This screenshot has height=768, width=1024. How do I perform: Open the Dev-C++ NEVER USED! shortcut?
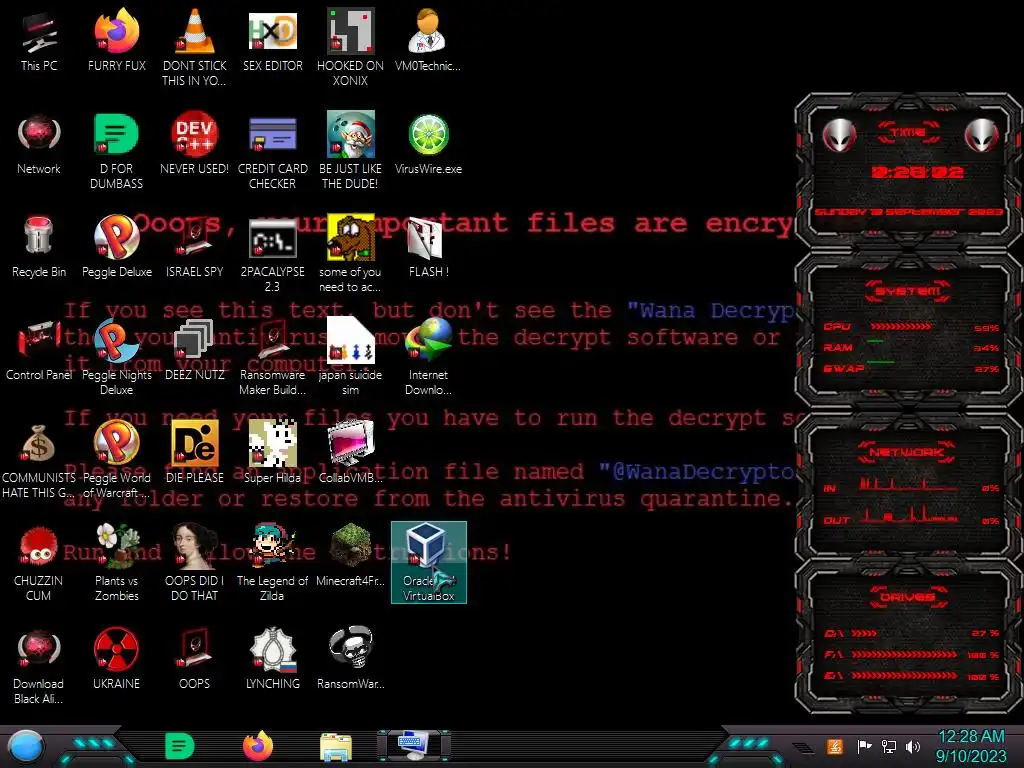194,144
